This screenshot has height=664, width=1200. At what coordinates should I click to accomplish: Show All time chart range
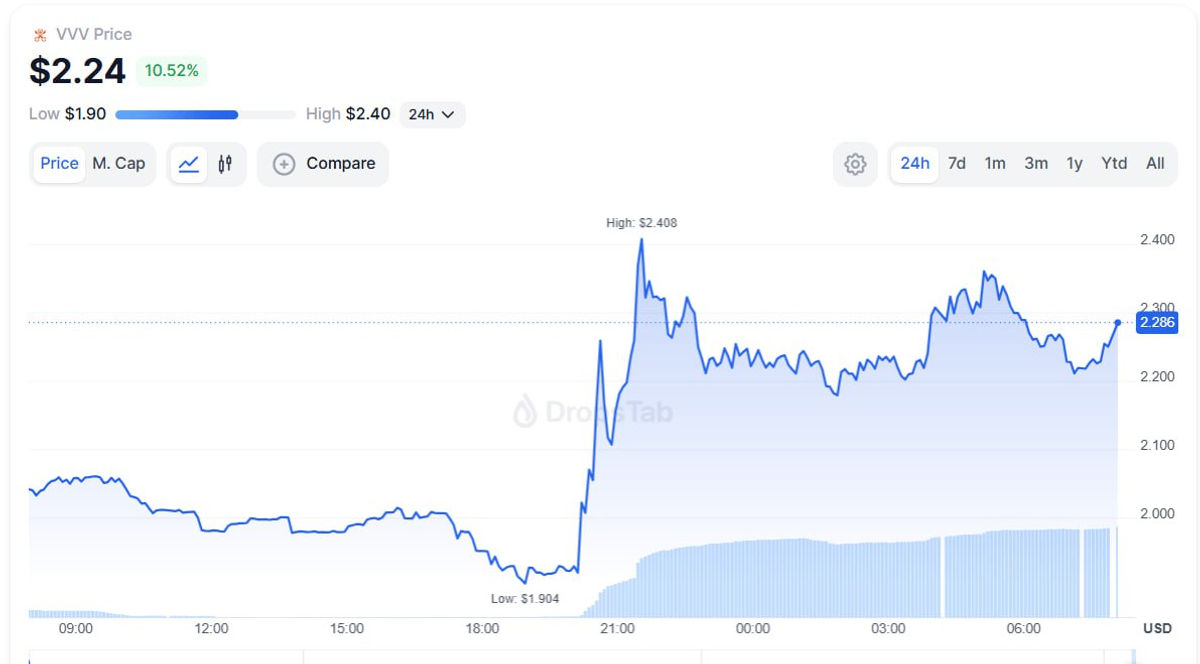pos(1155,164)
